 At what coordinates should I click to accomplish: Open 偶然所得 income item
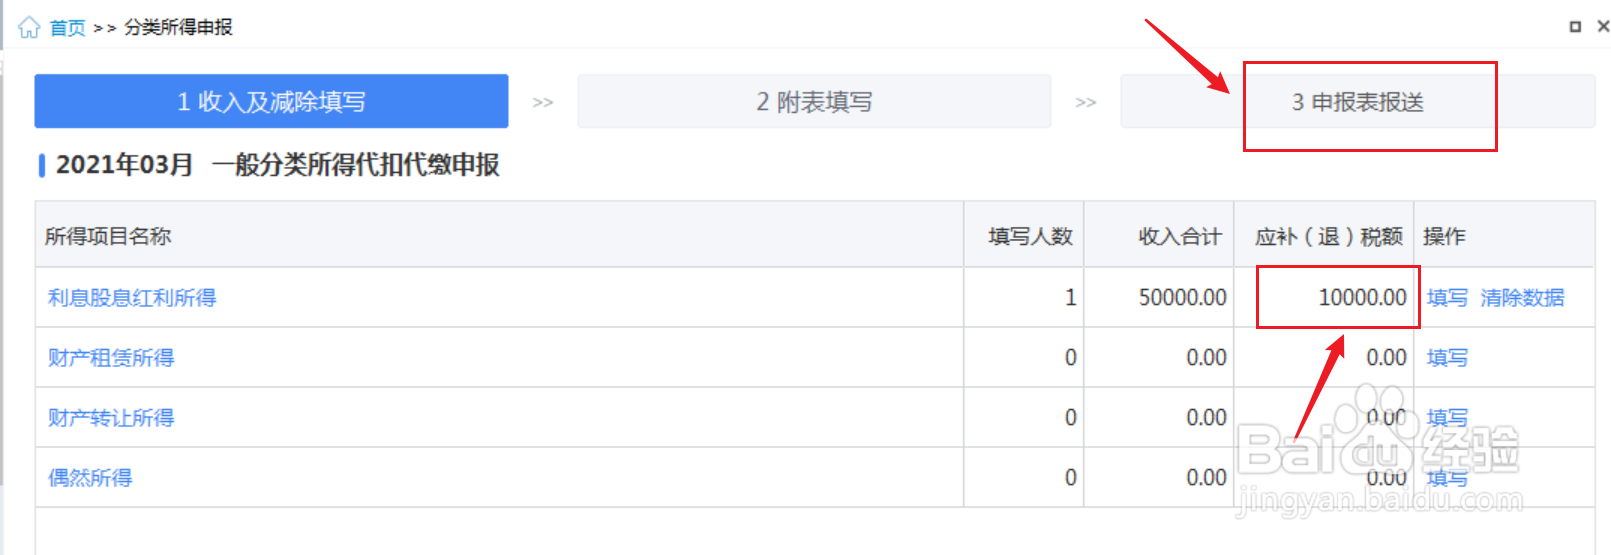90,477
